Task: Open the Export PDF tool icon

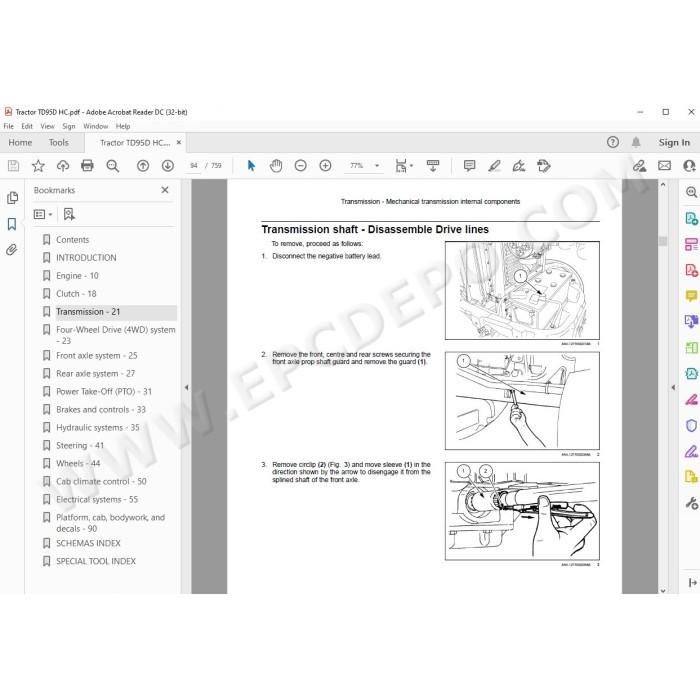Action: click(x=691, y=218)
